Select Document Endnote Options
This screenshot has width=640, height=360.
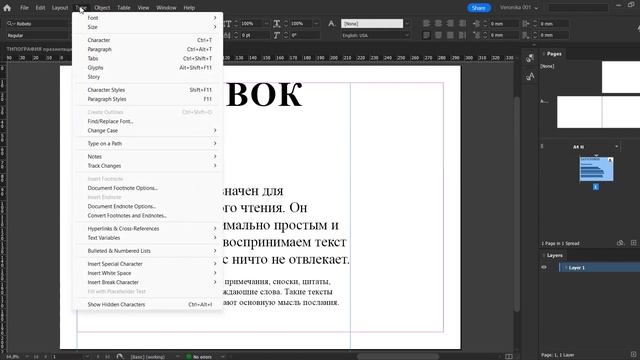[x=148, y=207]
